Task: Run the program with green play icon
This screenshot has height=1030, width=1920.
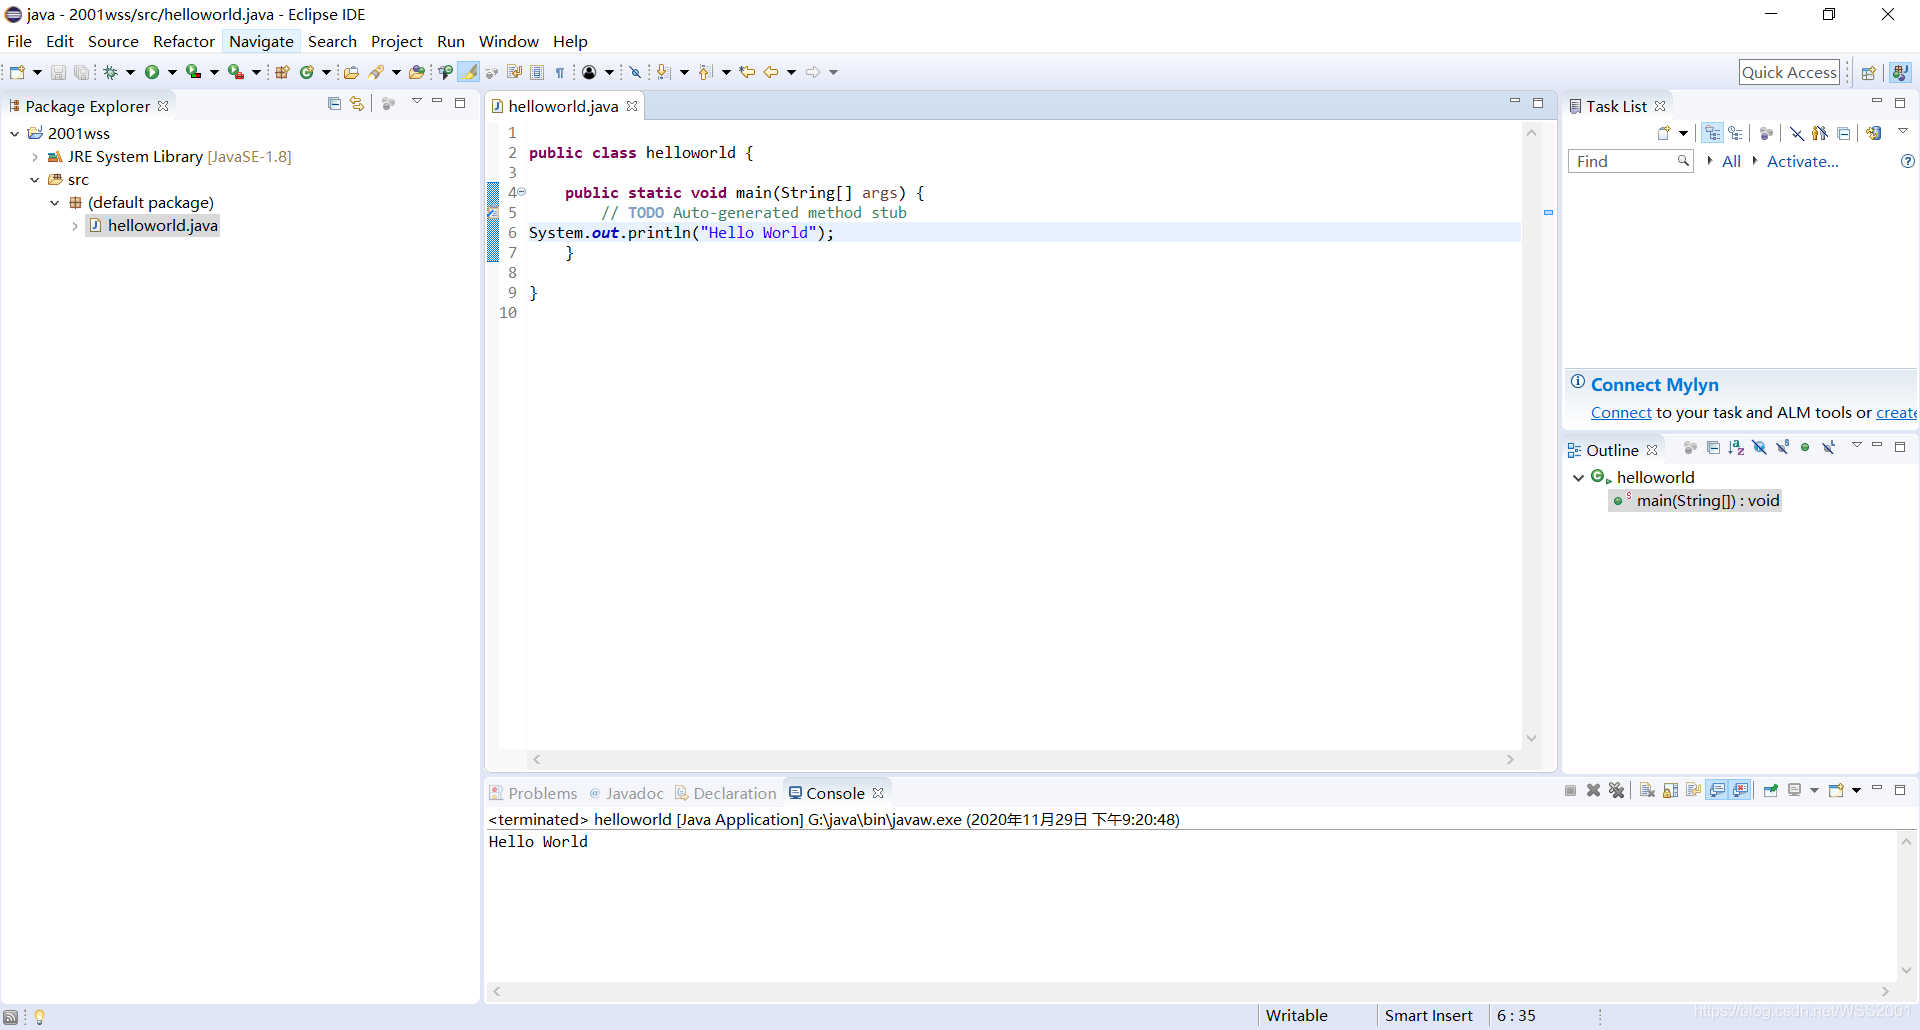Action: click(152, 72)
